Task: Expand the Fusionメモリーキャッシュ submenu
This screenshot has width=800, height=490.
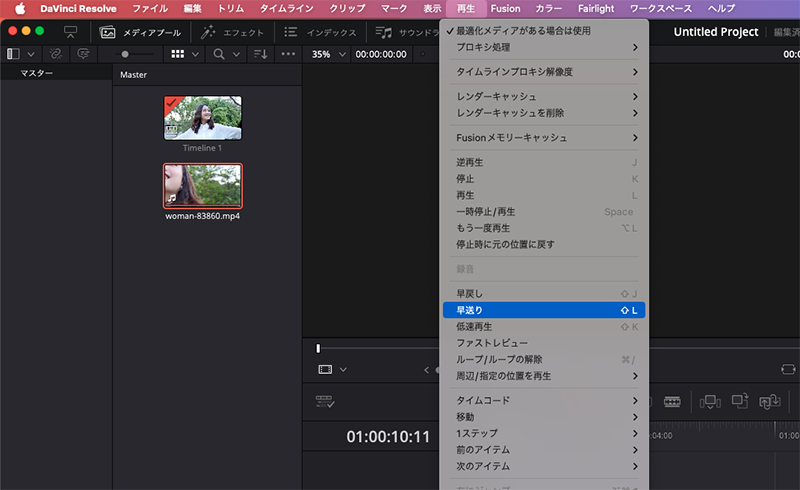Action: (544, 138)
